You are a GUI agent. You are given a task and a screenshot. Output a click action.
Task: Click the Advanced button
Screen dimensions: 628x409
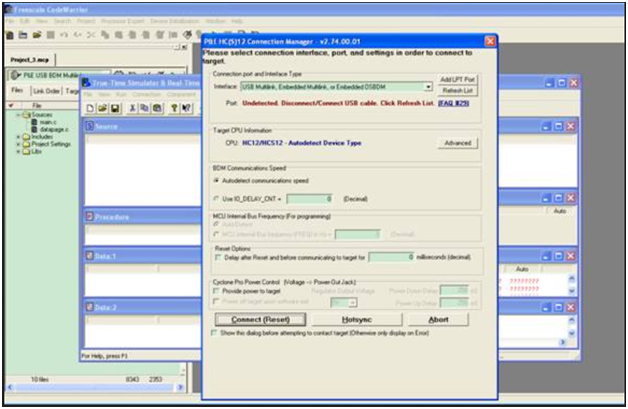(457, 143)
